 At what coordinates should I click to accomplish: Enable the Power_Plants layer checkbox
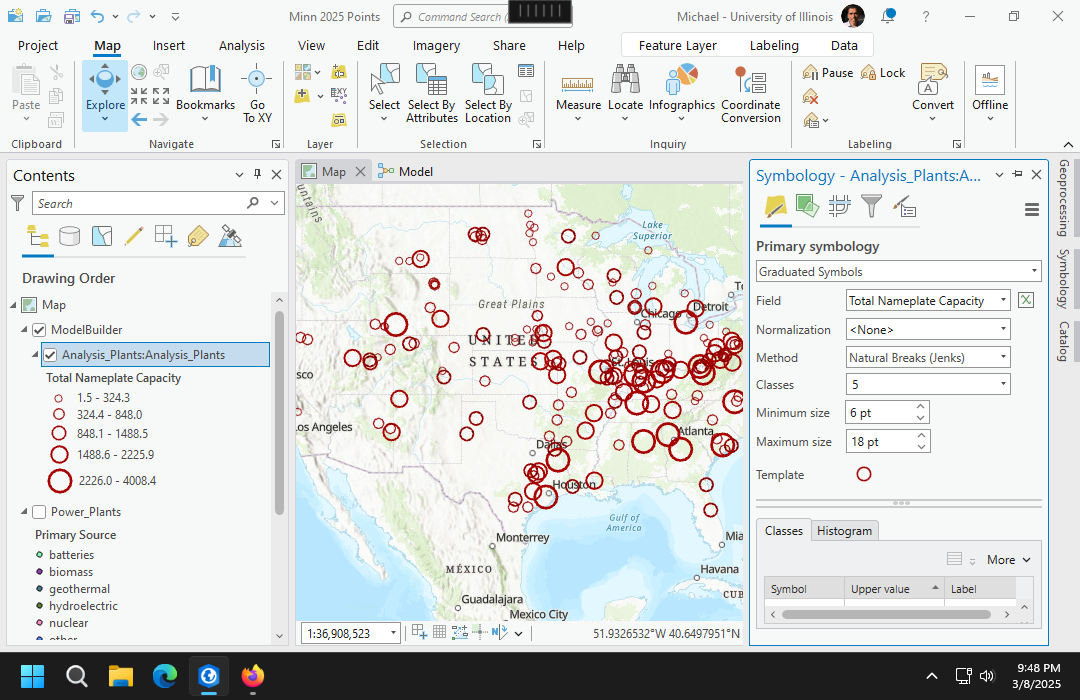pos(40,512)
